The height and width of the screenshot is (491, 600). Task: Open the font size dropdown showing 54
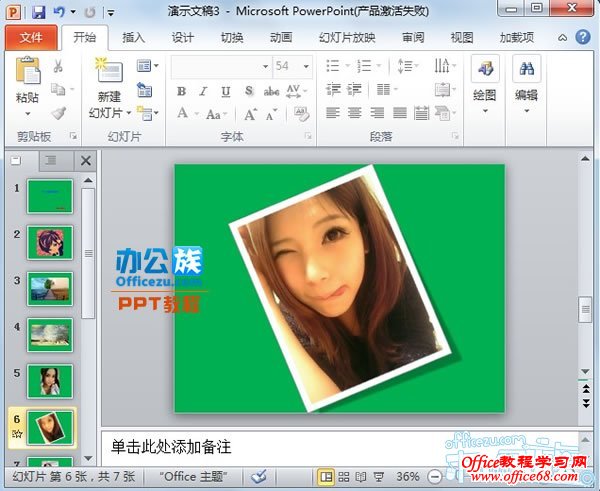click(x=306, y=66)
